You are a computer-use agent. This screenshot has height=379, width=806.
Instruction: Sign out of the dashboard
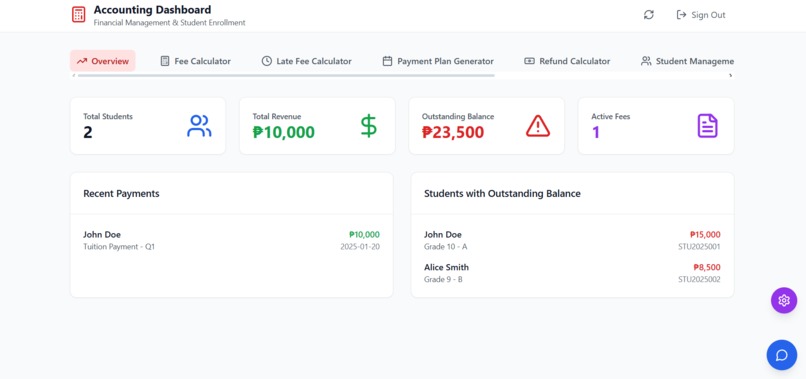coord(701,15)
